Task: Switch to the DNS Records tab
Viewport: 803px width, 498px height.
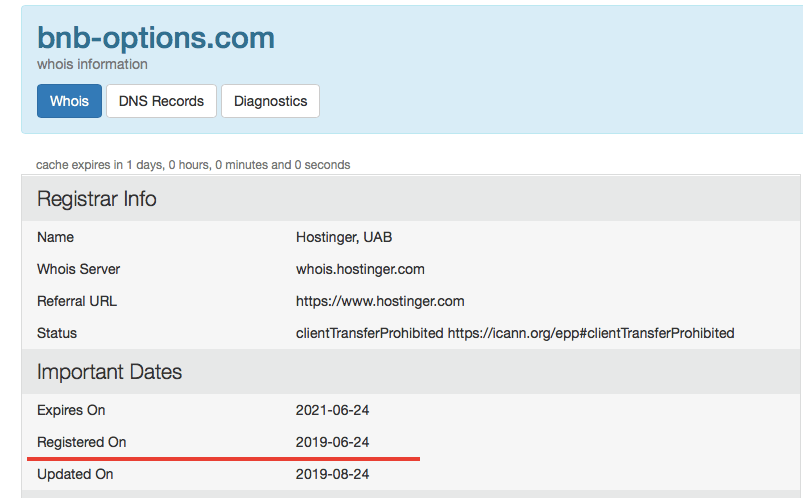Action: coord(161,101)
